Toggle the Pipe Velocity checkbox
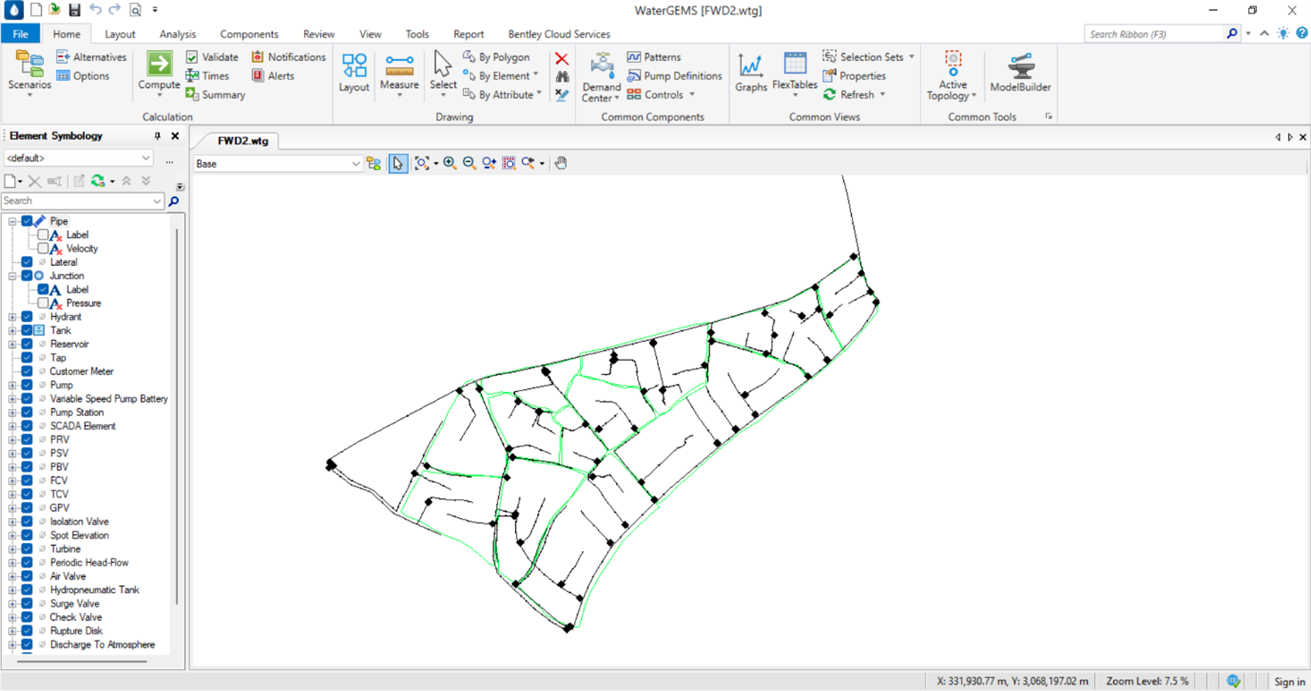Image resolution: width=1311 pixels, height=691 pixels. (x=43, y=248)
